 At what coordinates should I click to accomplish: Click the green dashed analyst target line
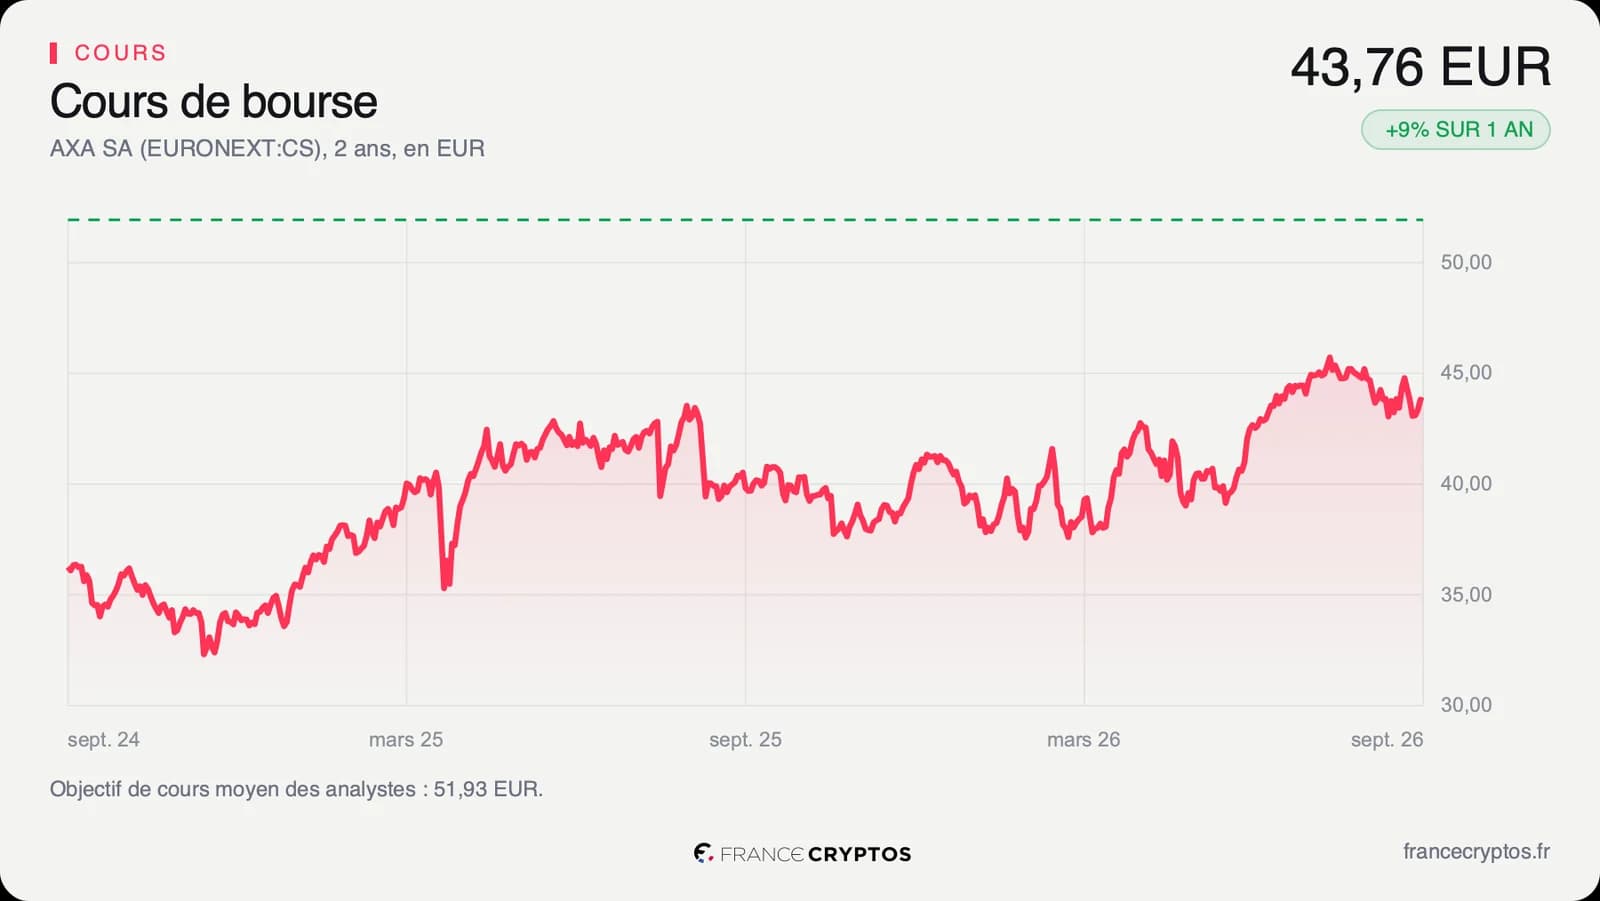[x=745, y=219]
